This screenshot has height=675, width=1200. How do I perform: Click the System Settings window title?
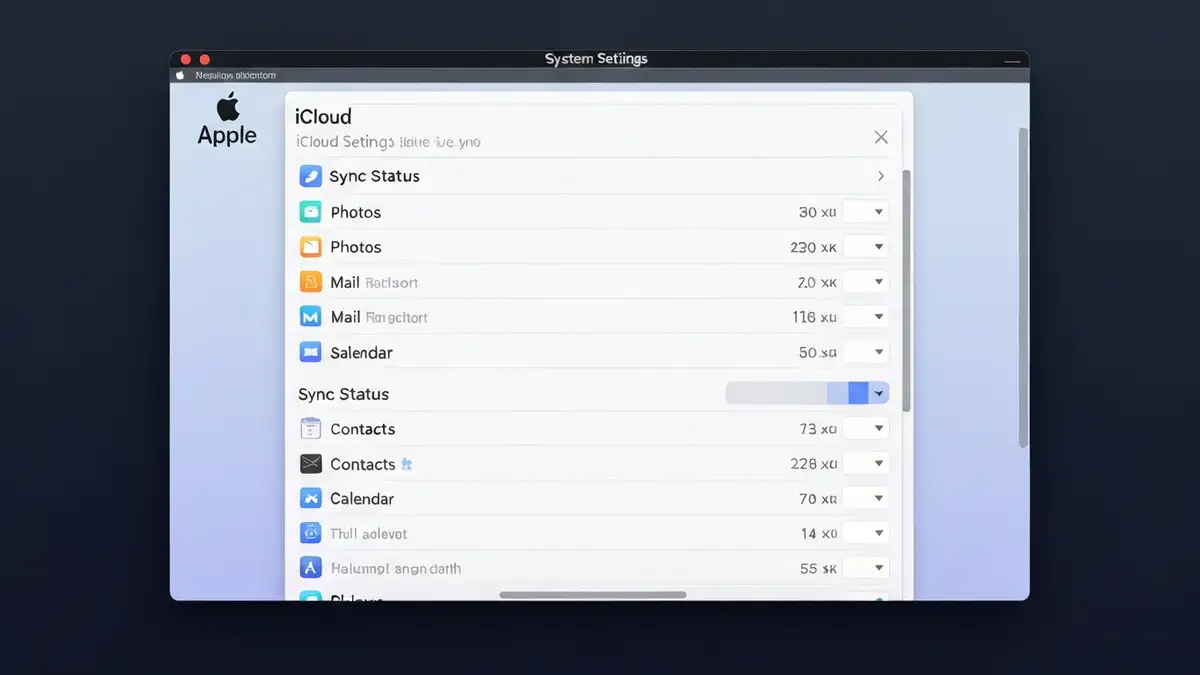point(596,59)
